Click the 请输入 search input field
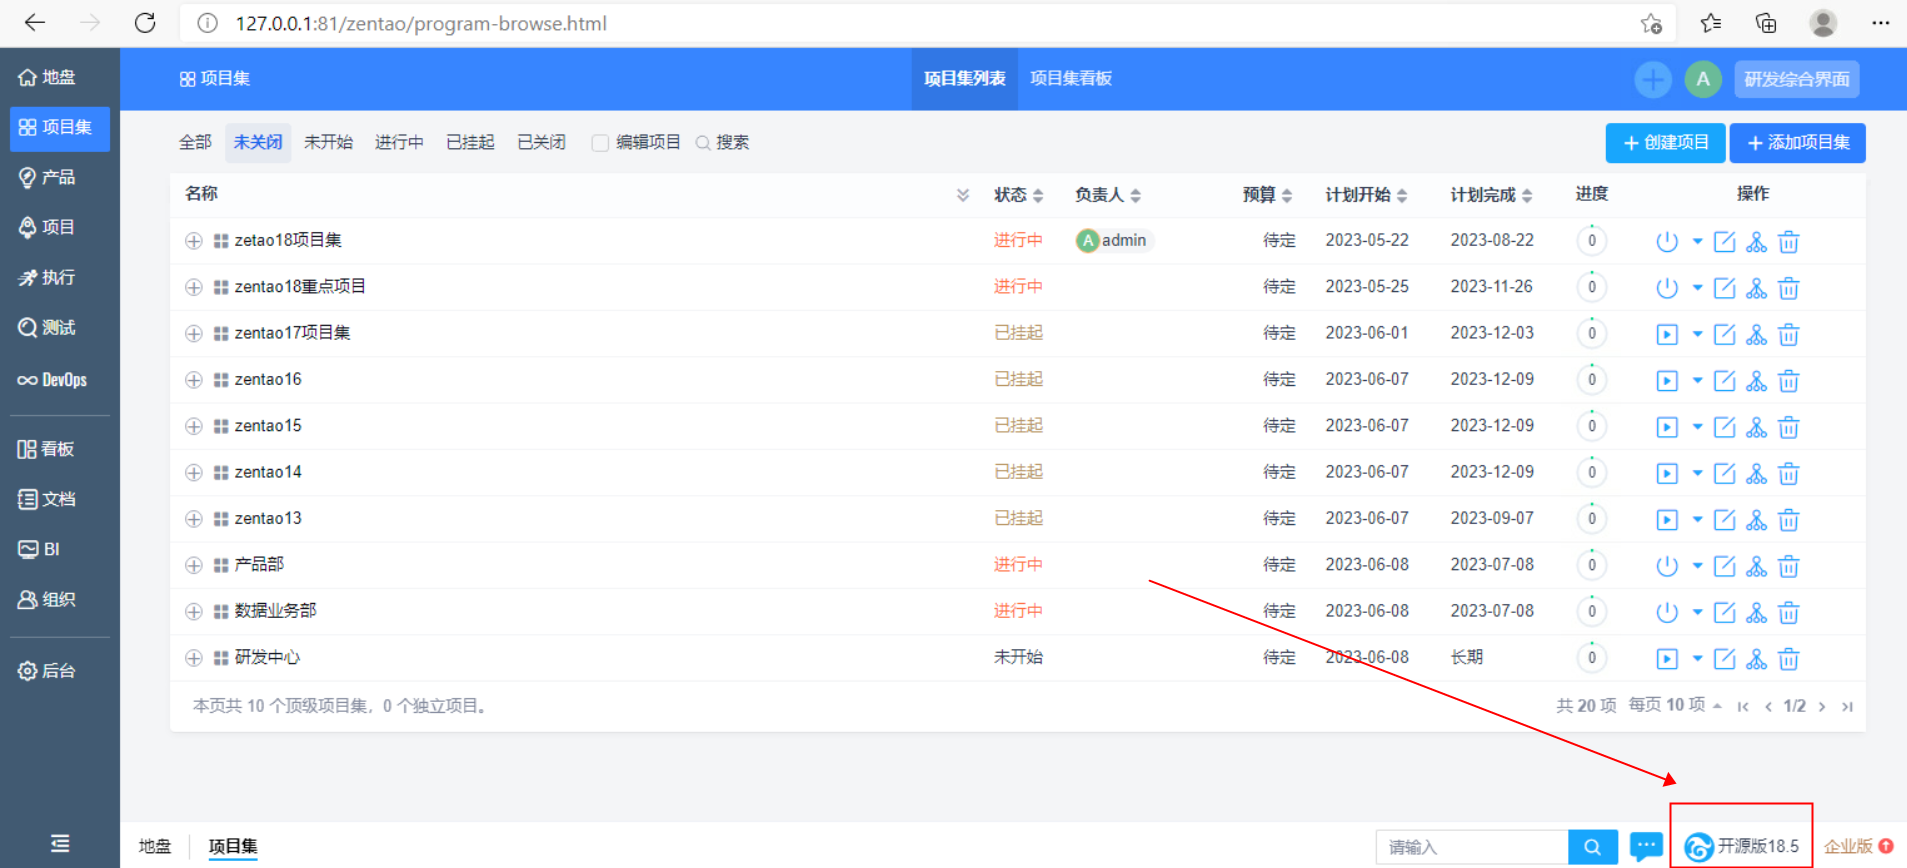The height and width of the screenshot is (868, 1907). pyautogui.click(x=1470, y=847)
